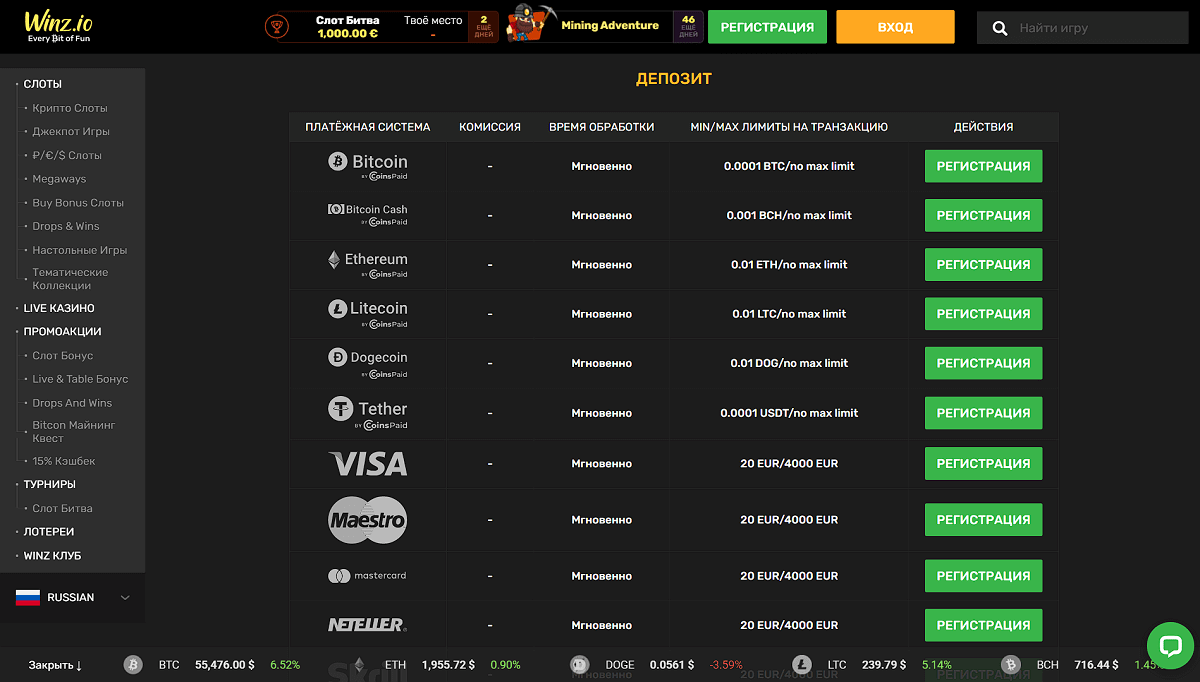This screenshot has width=1200, height=682.
Task: Click the Slot Battle trophy icon
Action: click(277, 27)
